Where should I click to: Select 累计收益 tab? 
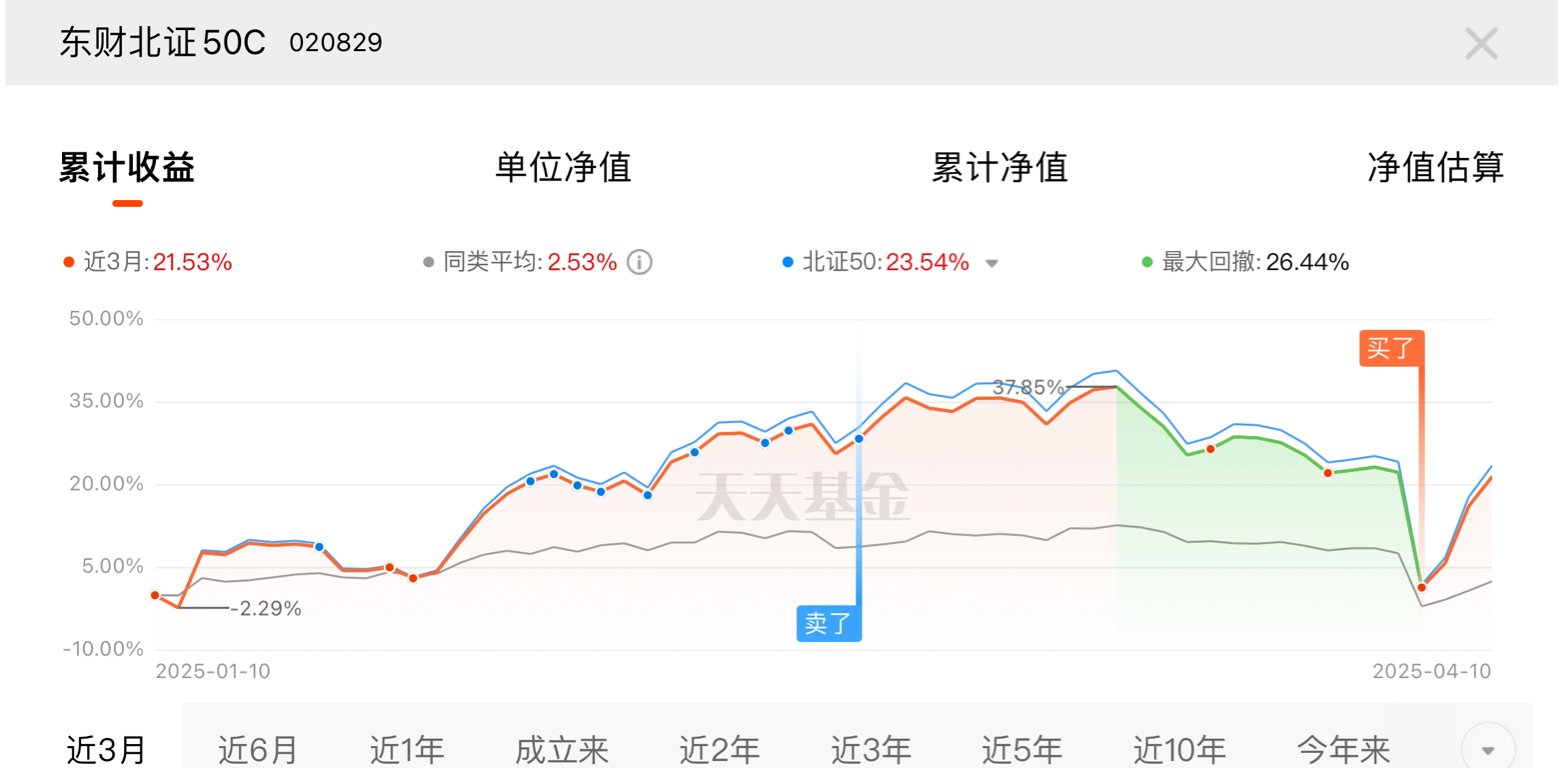(127, 167)
